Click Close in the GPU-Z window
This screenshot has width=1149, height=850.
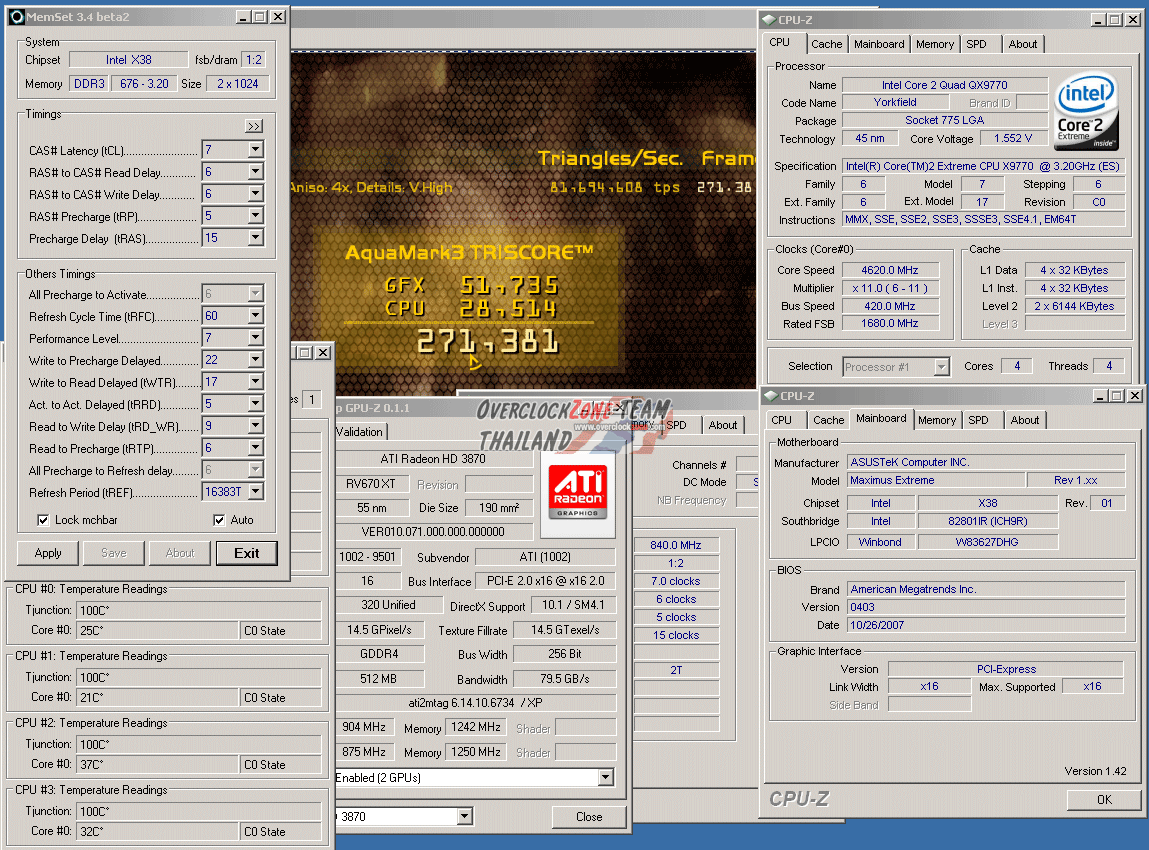[x=589, y=816]
